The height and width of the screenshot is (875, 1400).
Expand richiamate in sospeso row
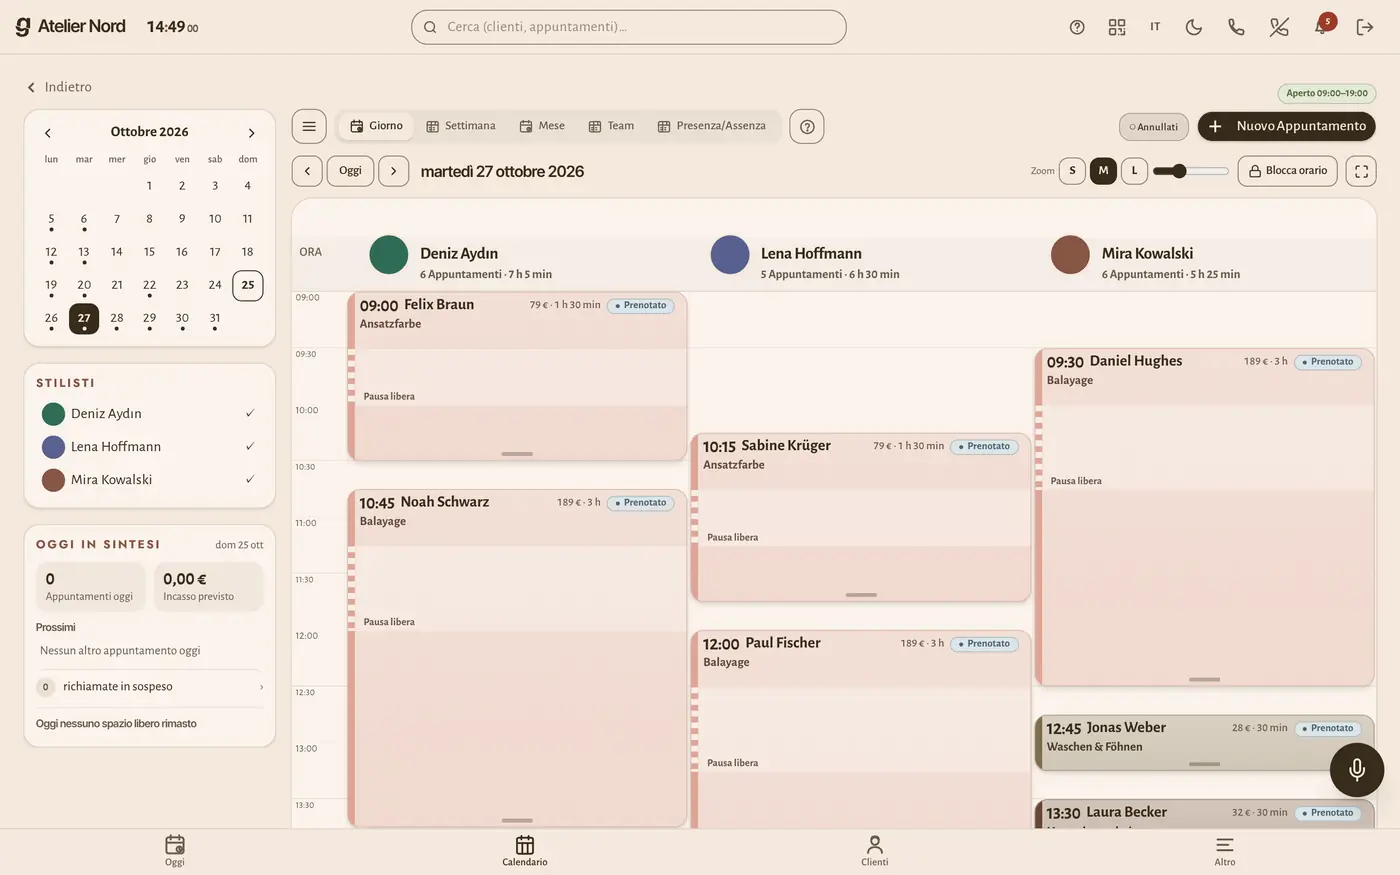coord(149,687)
